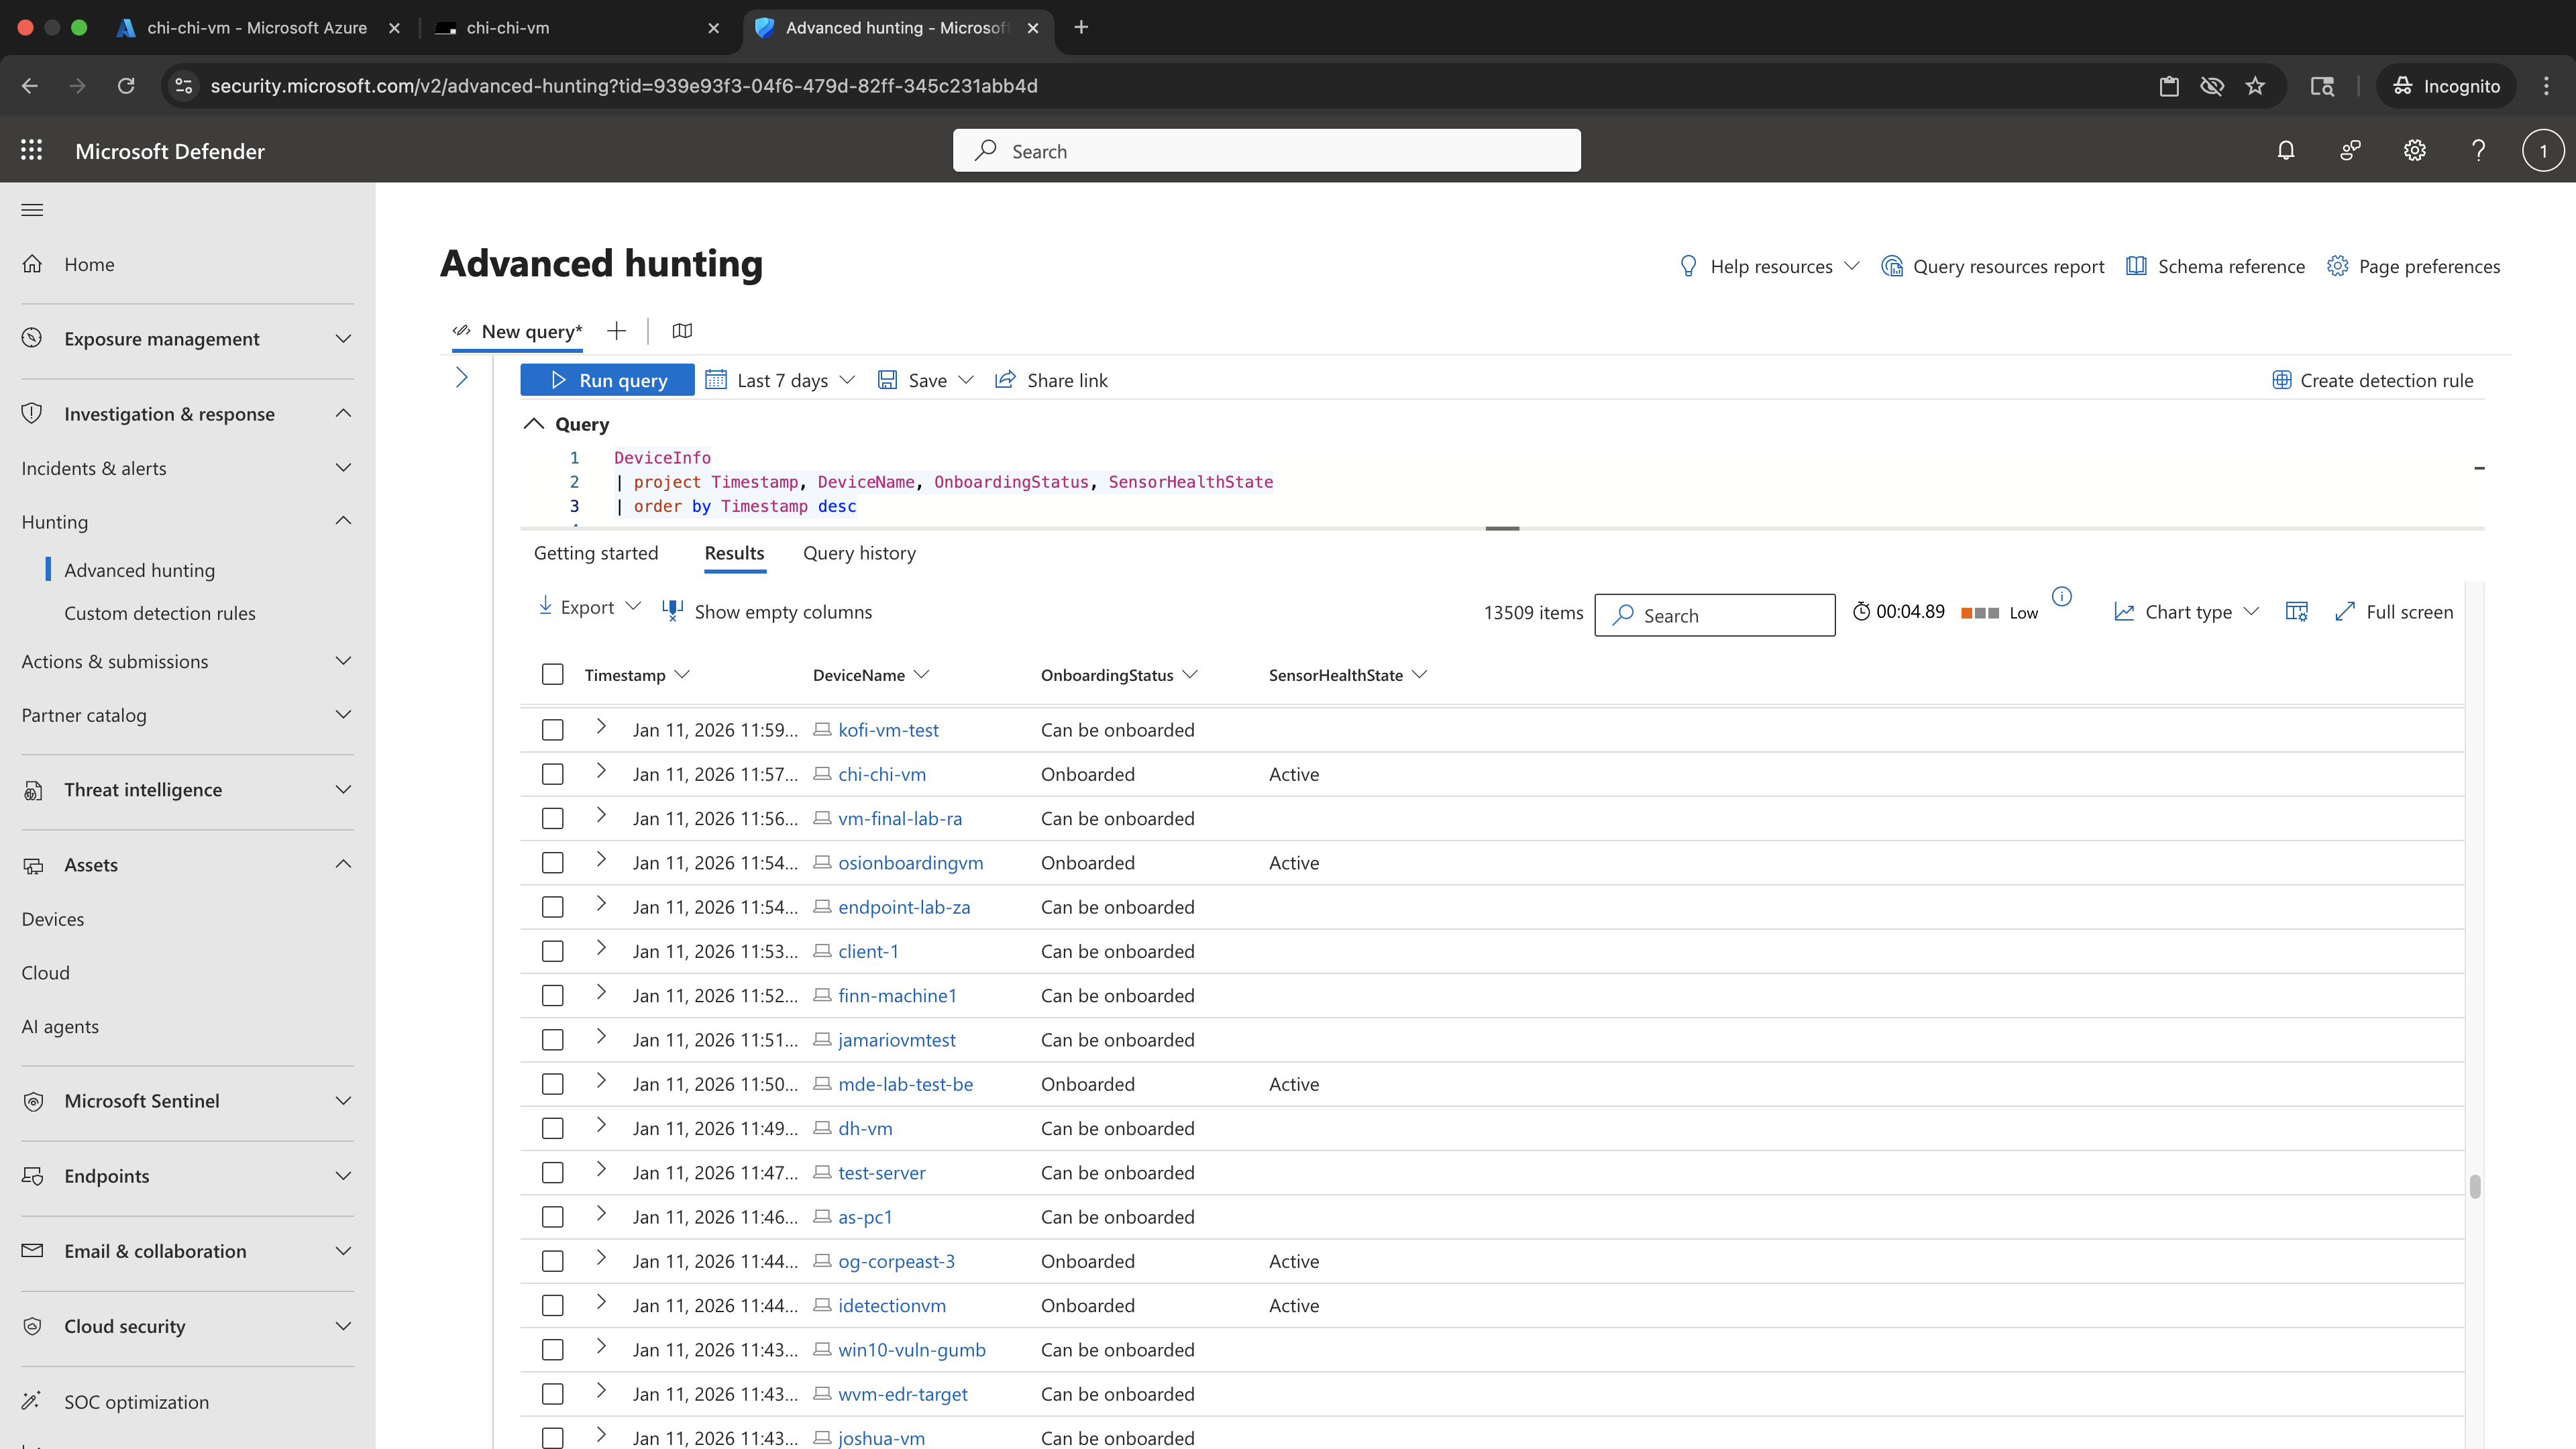Open the account profile circle
The image size is (2576, 1449).
[x=2543, y=151]
